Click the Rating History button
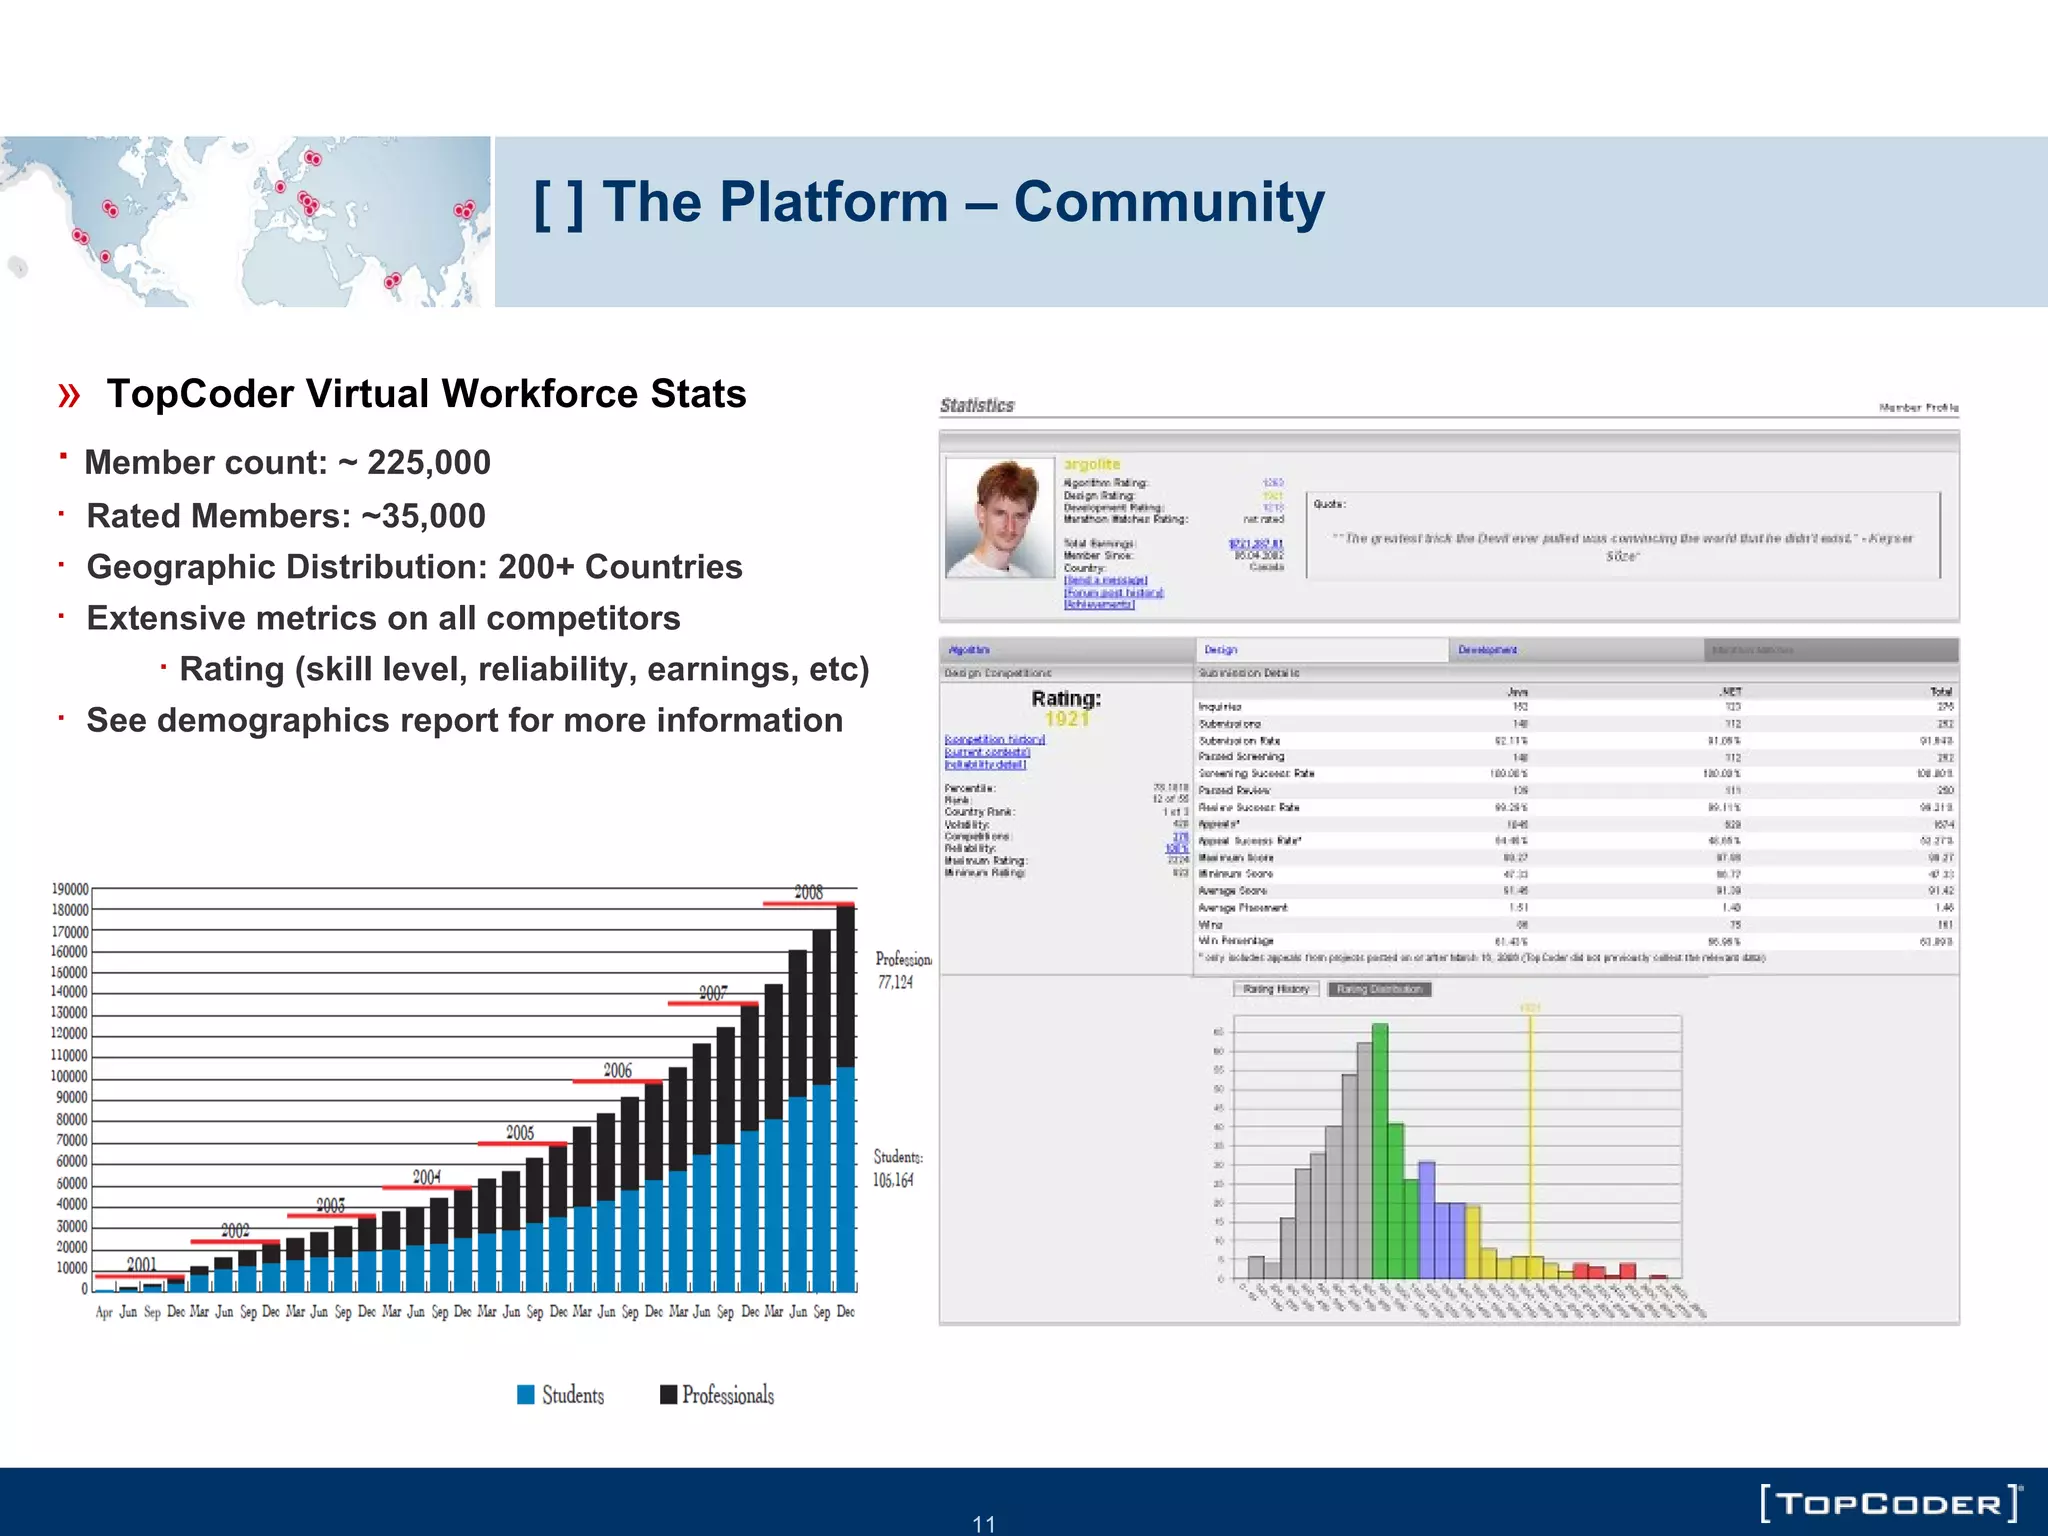This screenshot has height=1536, width=2048. pos(1276,989)
